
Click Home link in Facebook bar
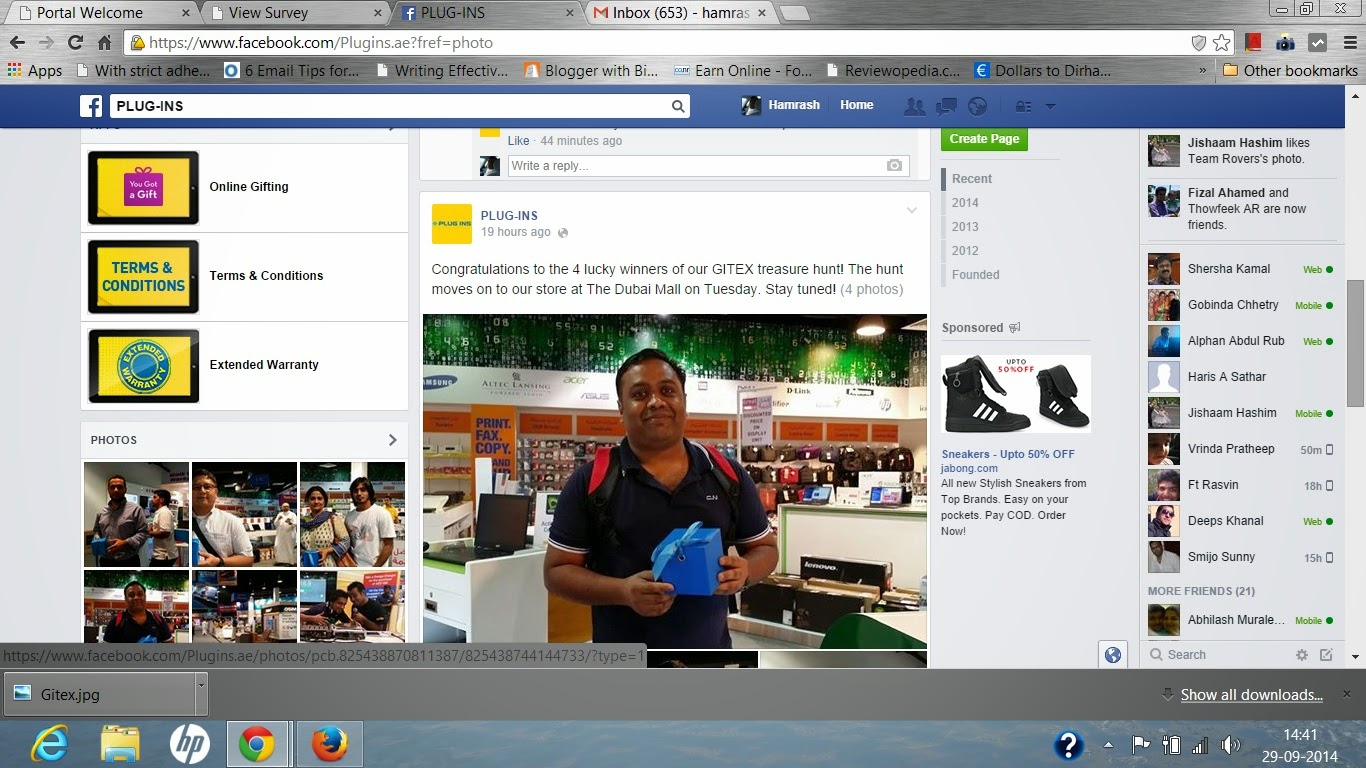[x=856, y=105]
